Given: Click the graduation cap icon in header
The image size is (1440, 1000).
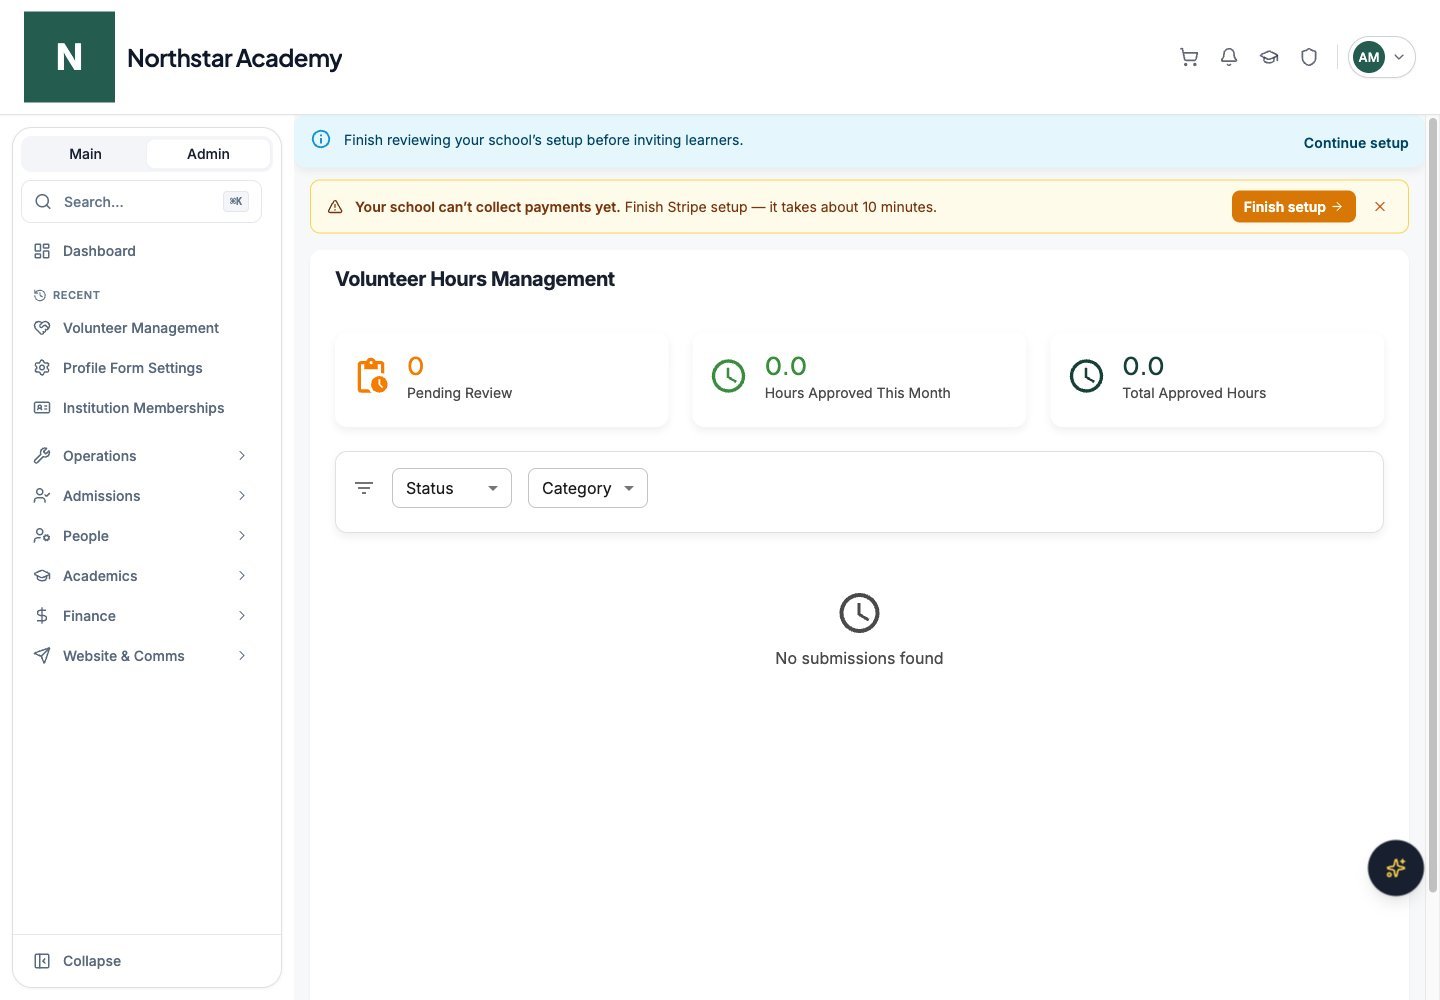Looking at the screenshot, I should (x=1269, y=57).
